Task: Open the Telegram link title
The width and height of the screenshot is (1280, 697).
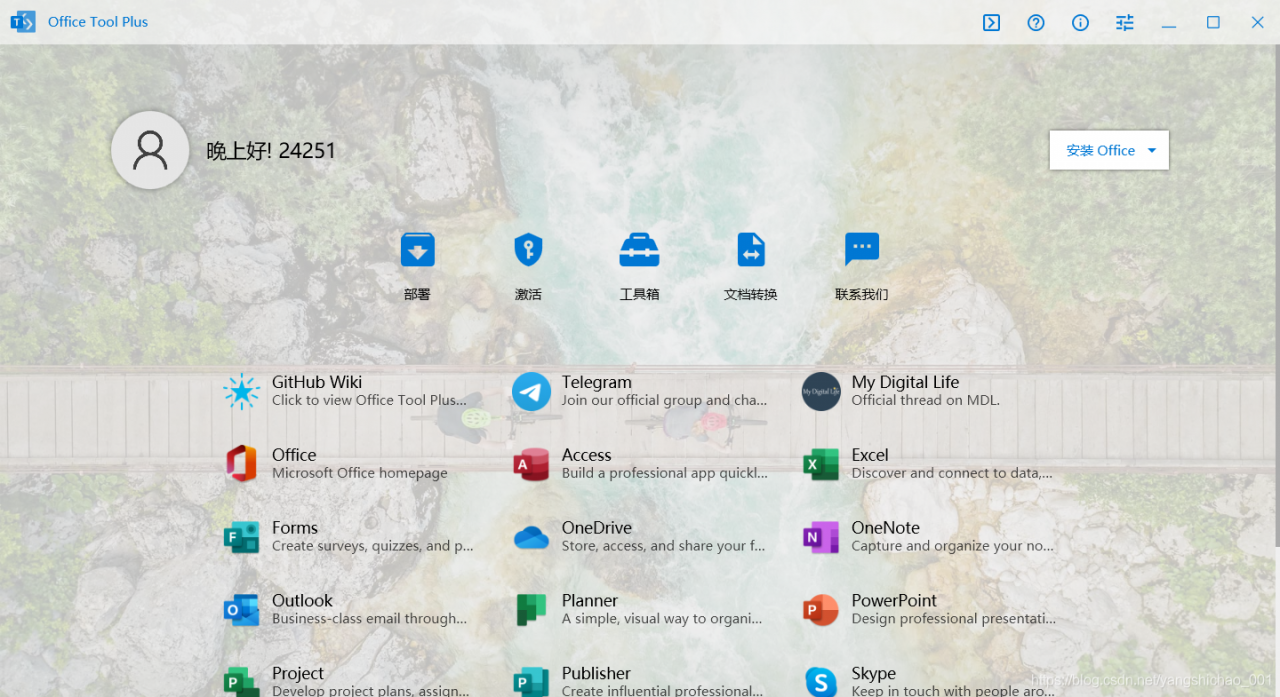Action: [x=597, y=382]
